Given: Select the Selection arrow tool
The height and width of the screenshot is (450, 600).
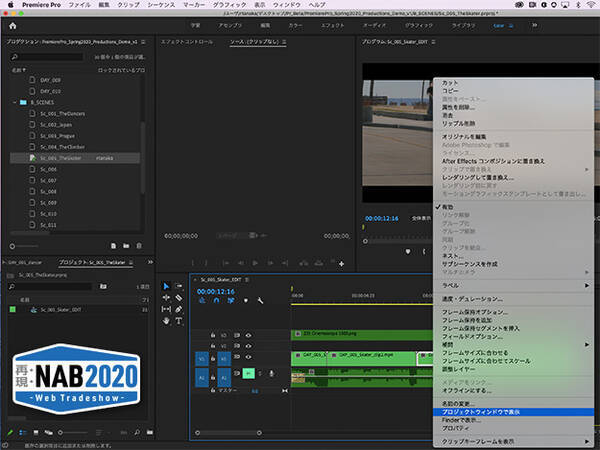Looking at the screenshot, I should [166, 286].
